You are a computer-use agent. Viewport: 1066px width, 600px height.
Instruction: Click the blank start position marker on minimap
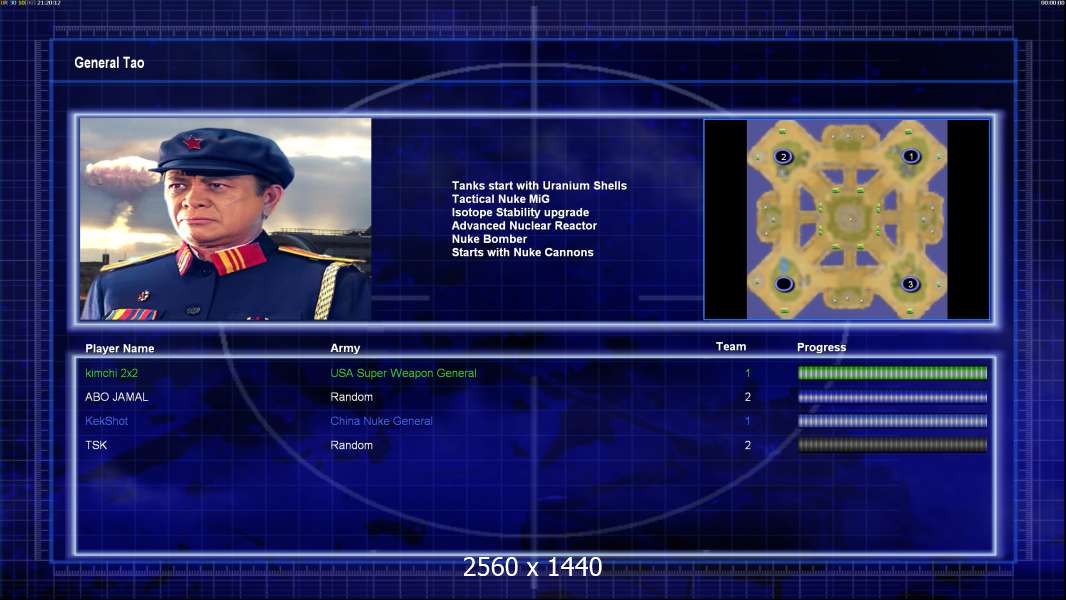pyautogui.click(x=784, y=283)
